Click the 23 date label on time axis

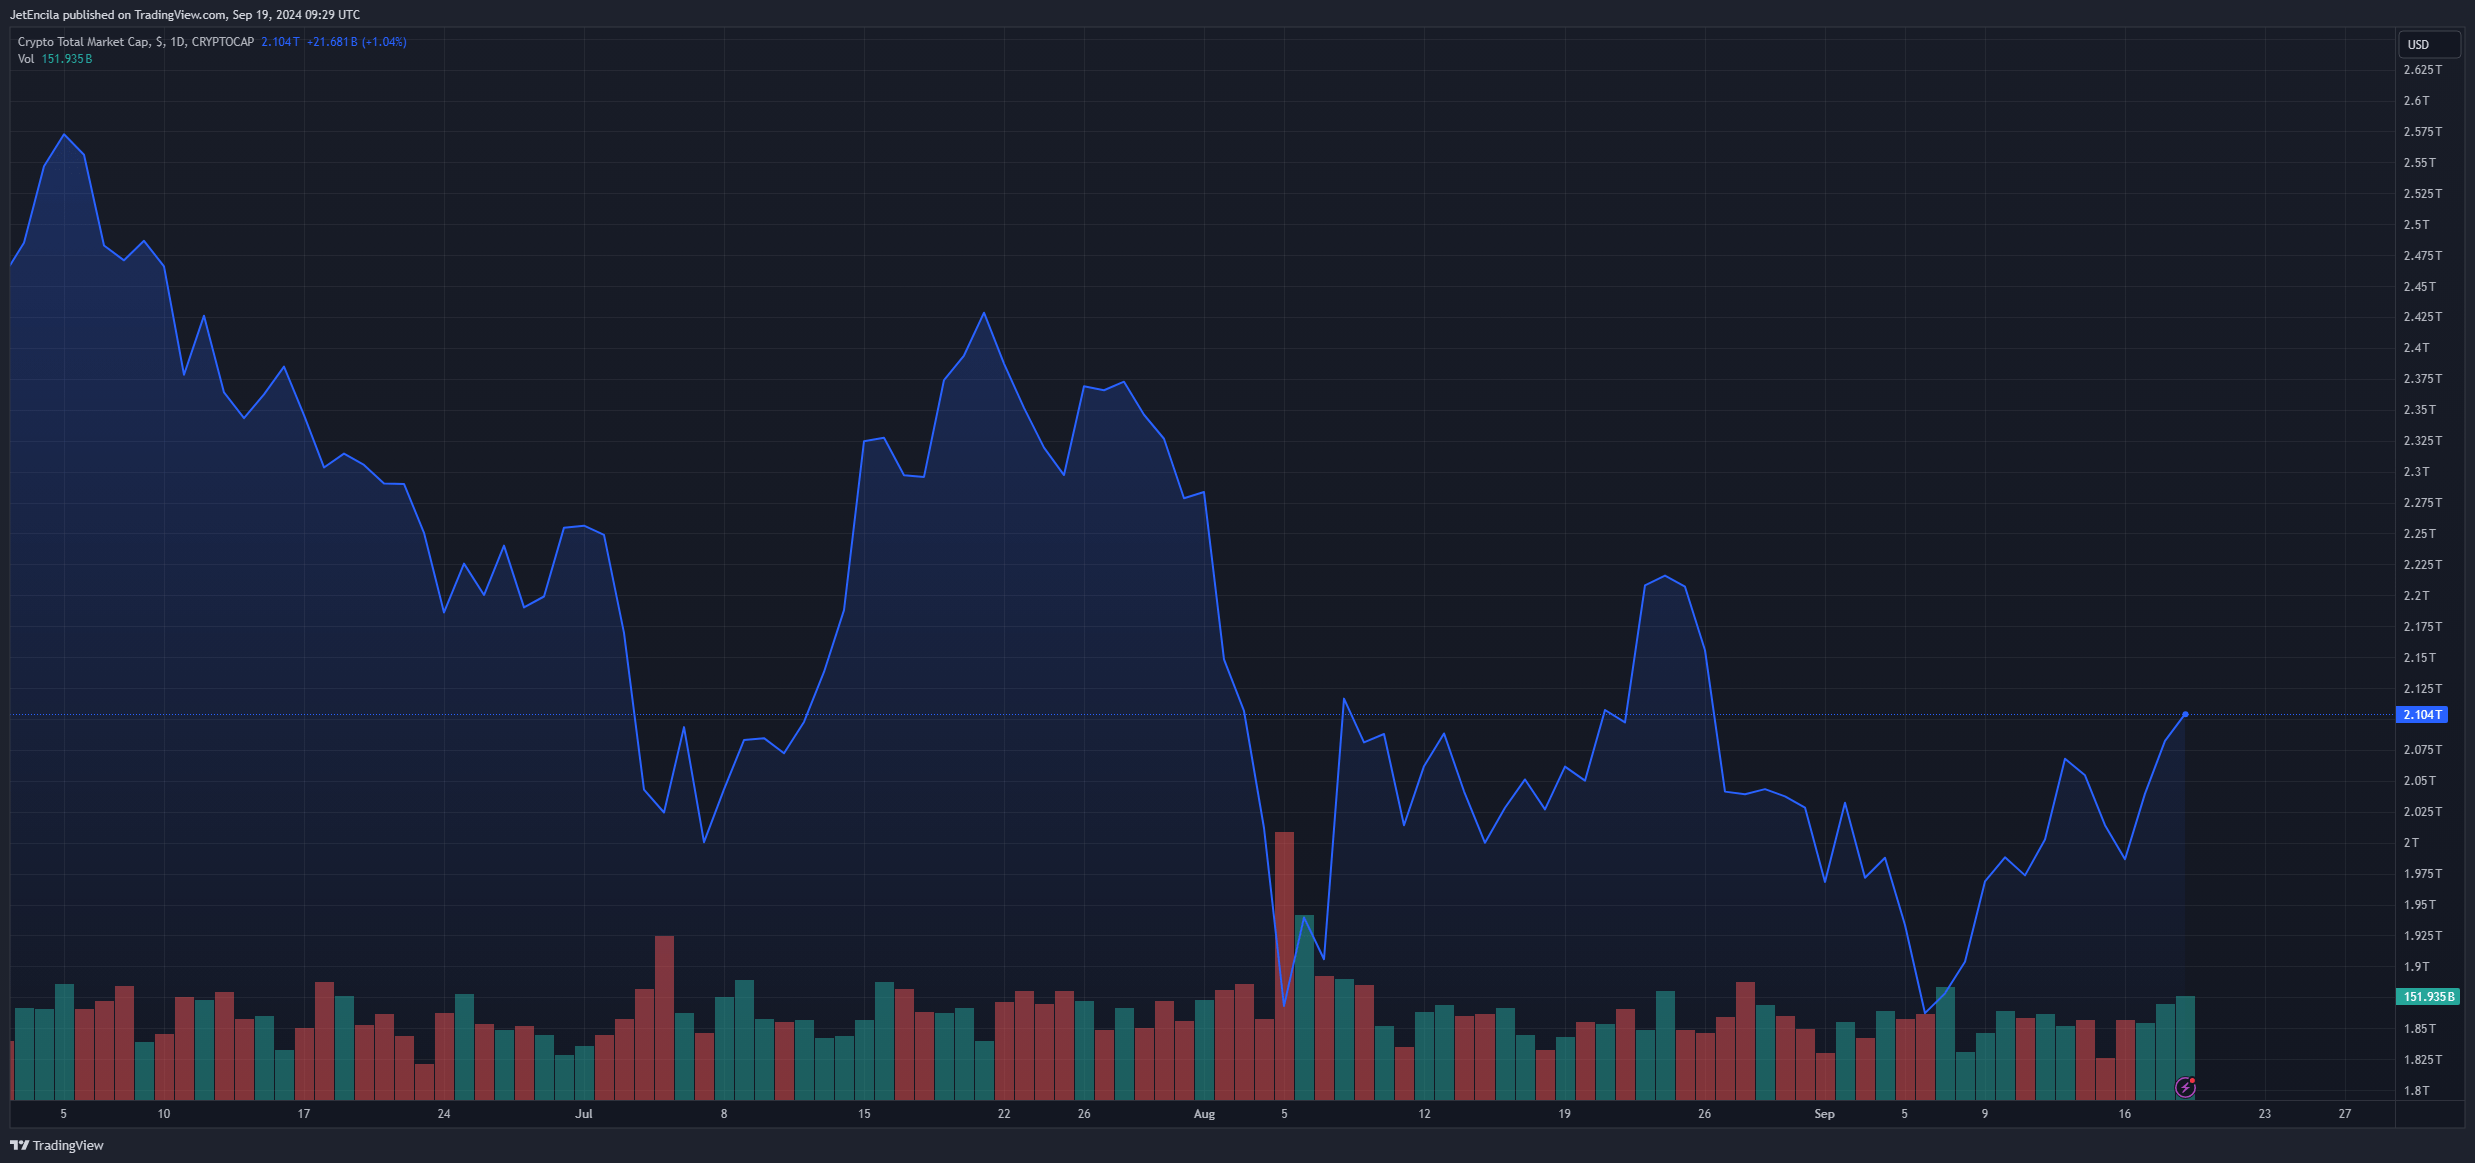coord(2265,1114)
